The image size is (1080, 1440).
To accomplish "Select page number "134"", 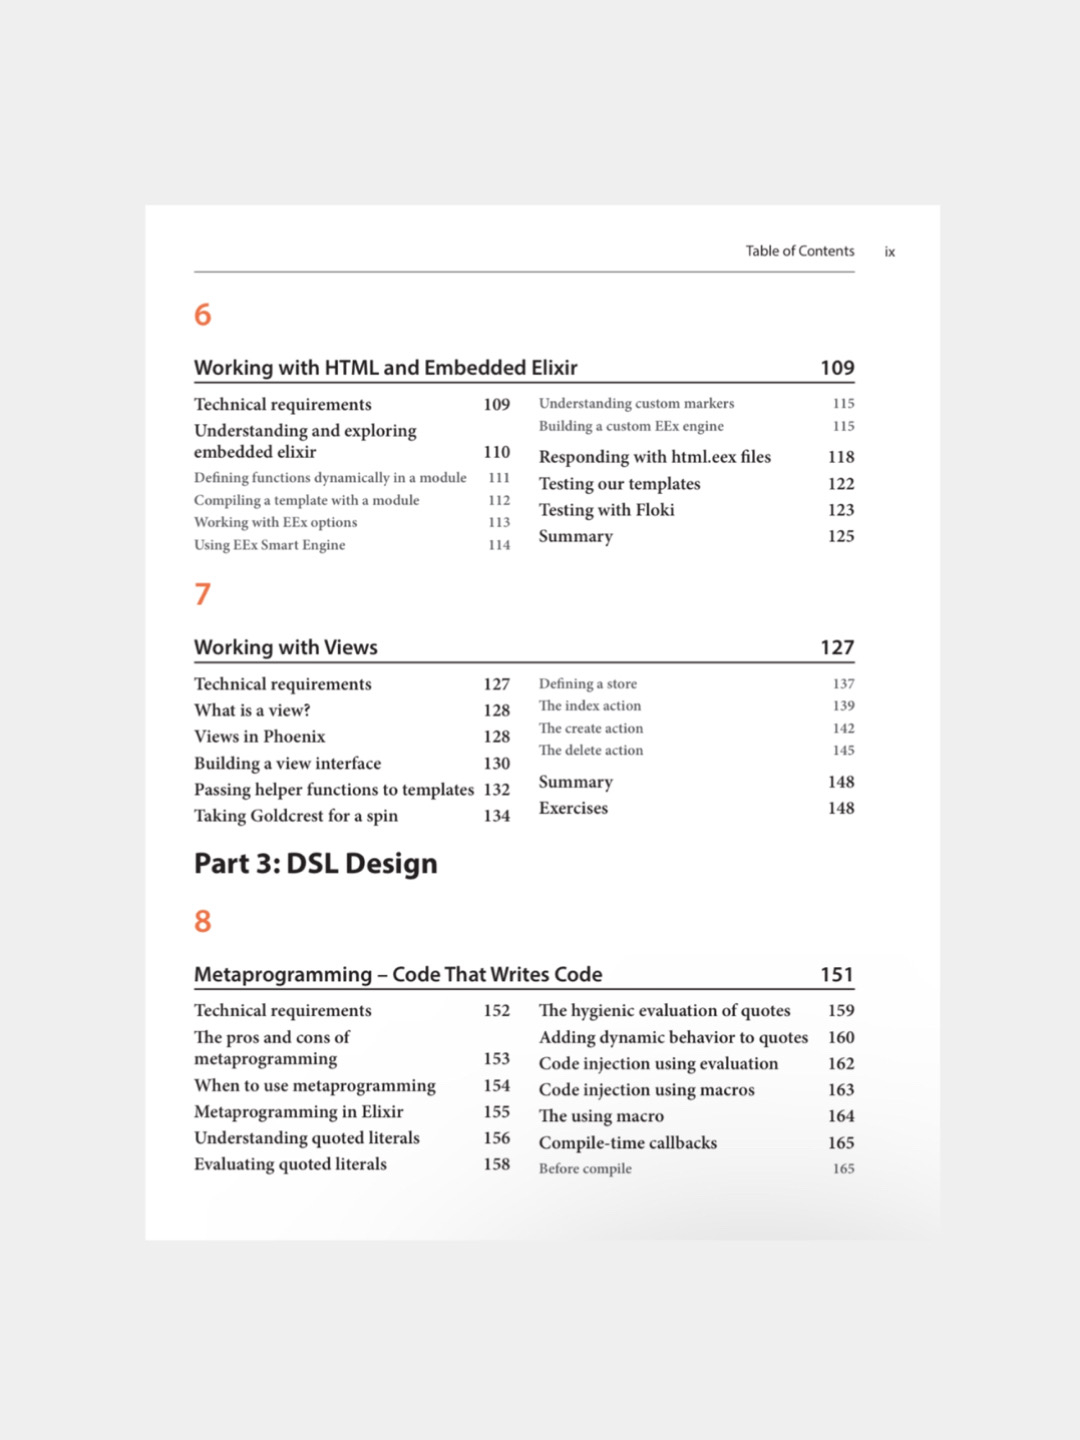I will coord(497,816).
